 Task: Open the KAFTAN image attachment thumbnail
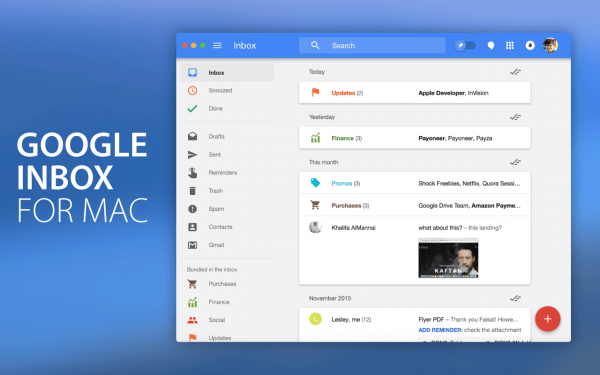point(448,258)
